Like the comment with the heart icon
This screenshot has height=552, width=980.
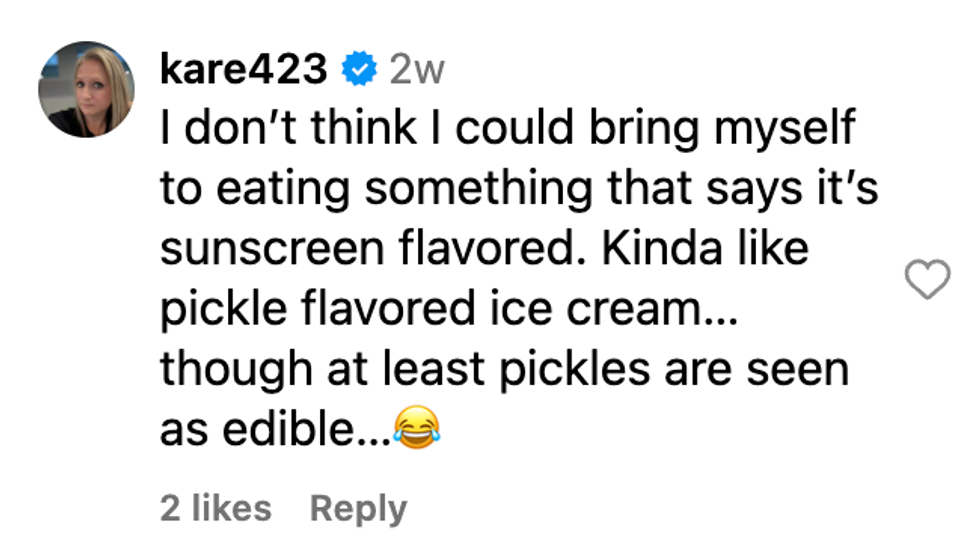point(927,279)
